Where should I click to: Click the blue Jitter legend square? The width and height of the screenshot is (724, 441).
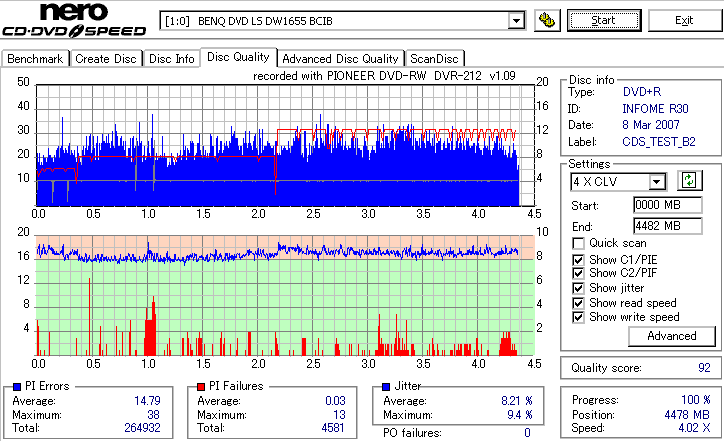click(386, 387)
